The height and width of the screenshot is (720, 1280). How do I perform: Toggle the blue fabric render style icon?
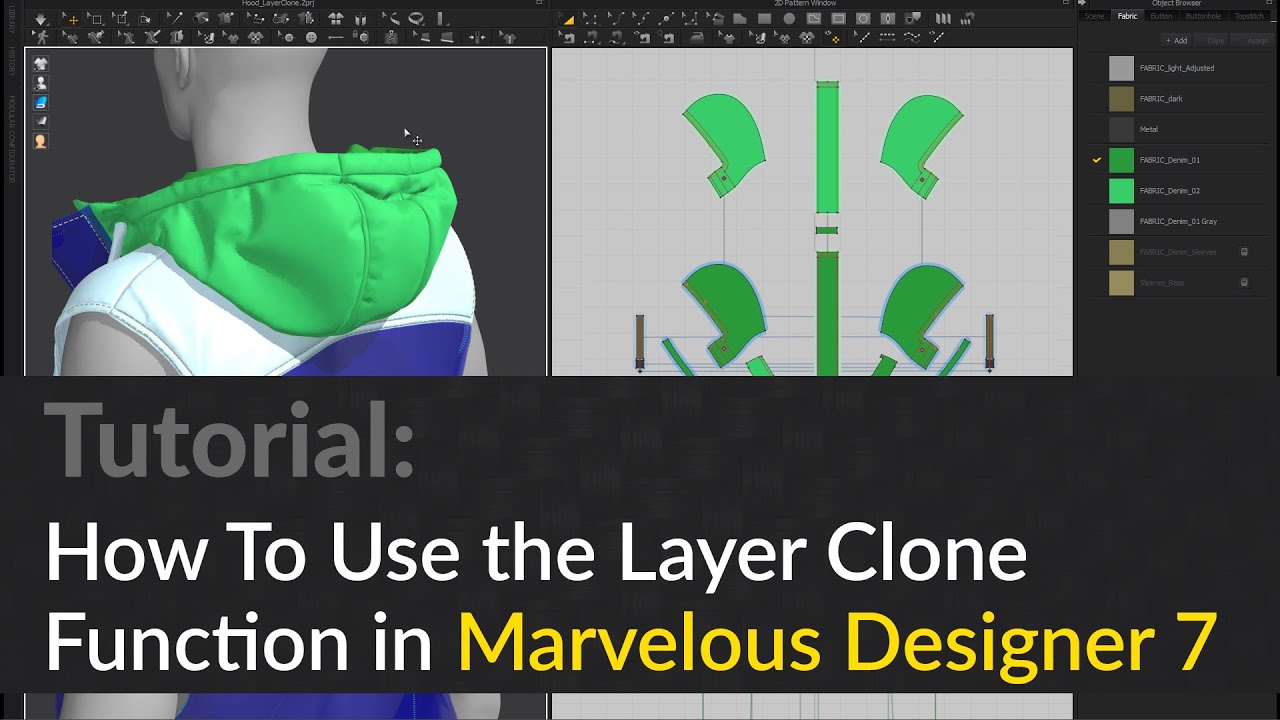tap(40, 102)
